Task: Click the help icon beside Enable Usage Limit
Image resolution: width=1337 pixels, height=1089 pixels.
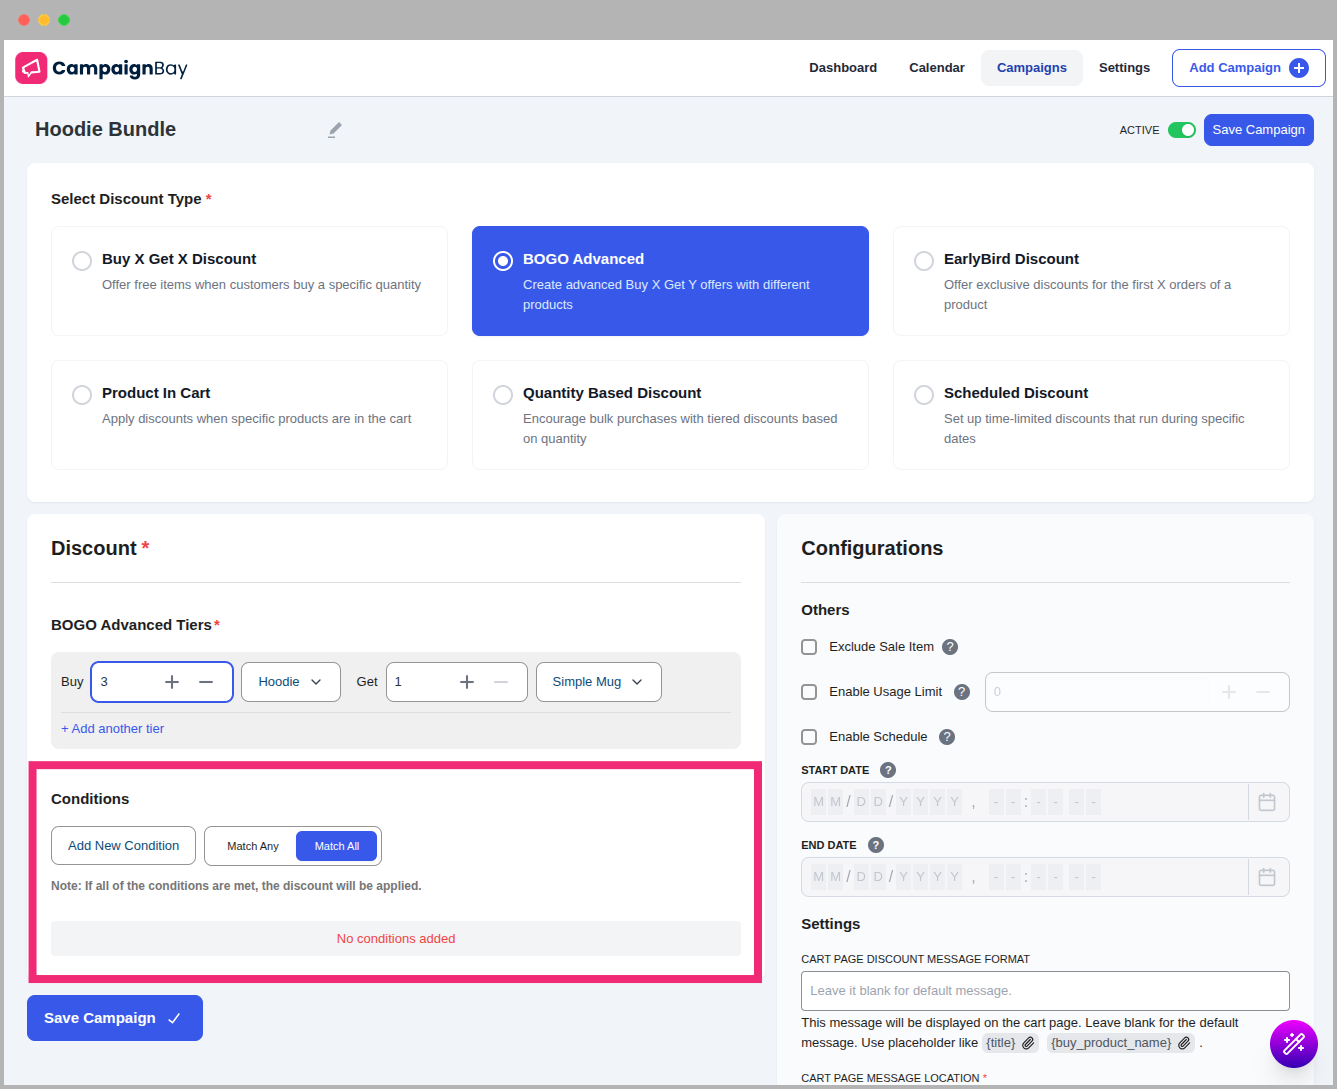Action: pyautogui.click(x=961, y=691)
